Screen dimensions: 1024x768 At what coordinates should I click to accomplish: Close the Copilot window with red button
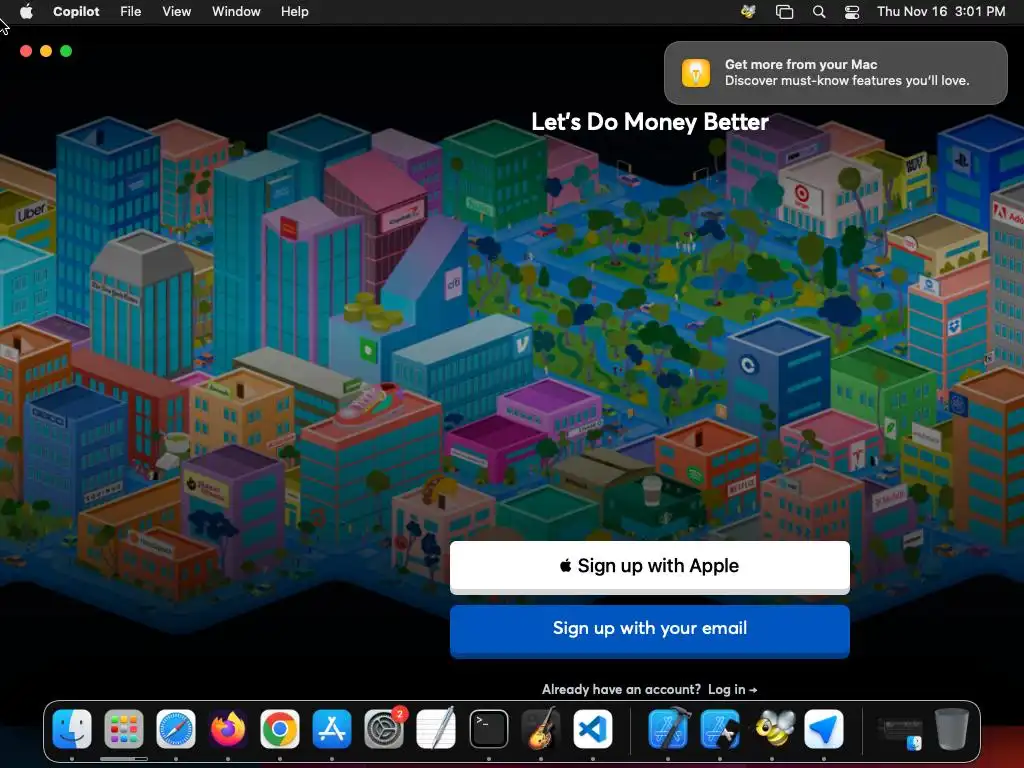tap(26, 51)
